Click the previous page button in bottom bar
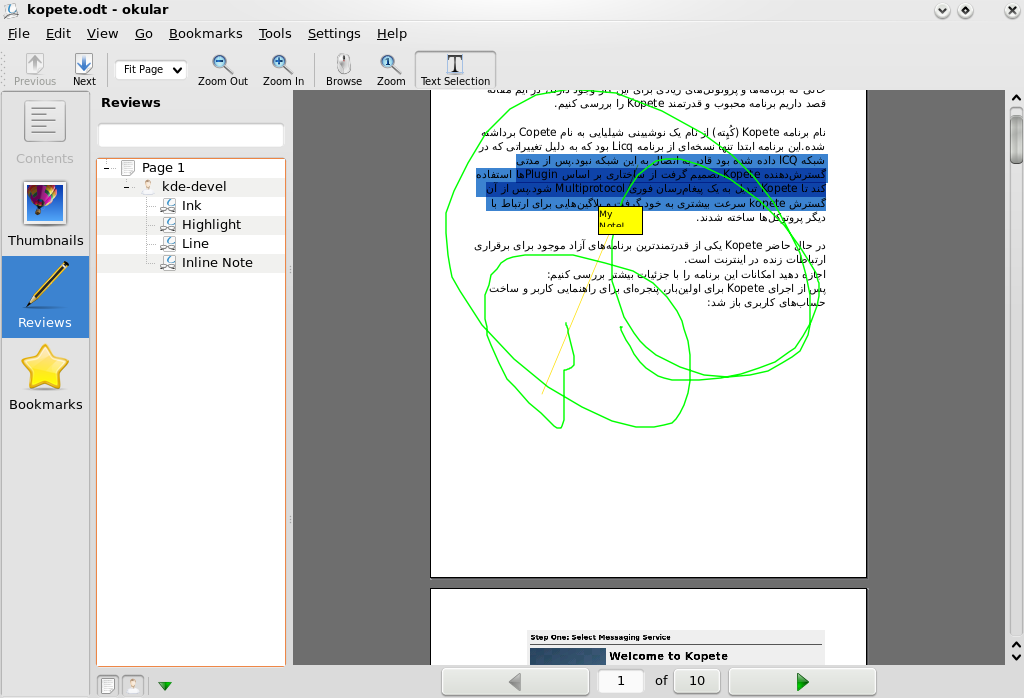Viewport: 1024px width, 698px height. pos(515,682)
